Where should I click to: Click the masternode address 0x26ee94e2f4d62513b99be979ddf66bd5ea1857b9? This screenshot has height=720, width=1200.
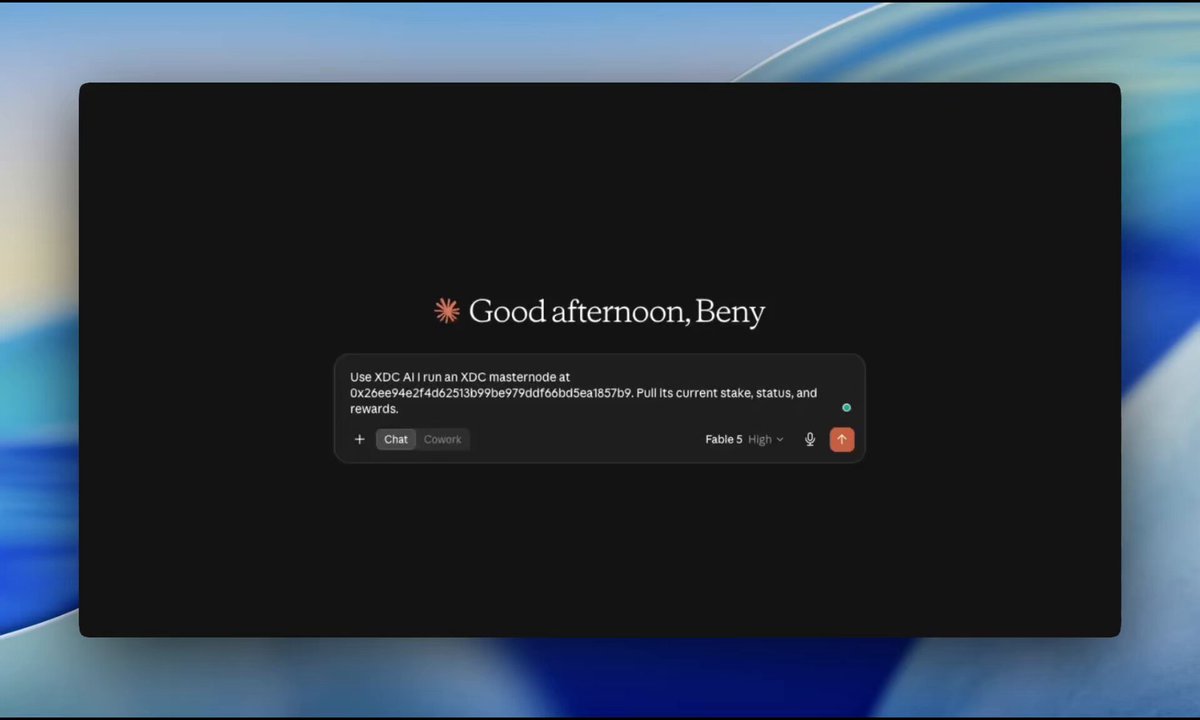pyautogui.click(x=491, y=393)
